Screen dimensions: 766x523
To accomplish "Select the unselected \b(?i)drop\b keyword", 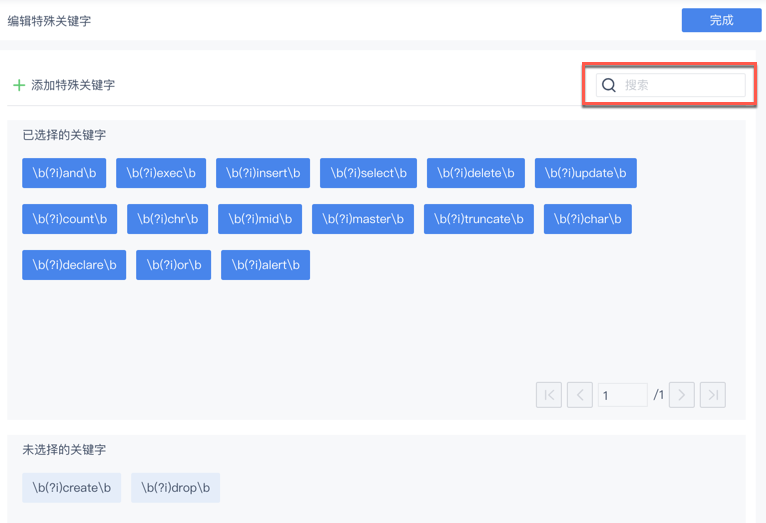I will tap(175, 488).
